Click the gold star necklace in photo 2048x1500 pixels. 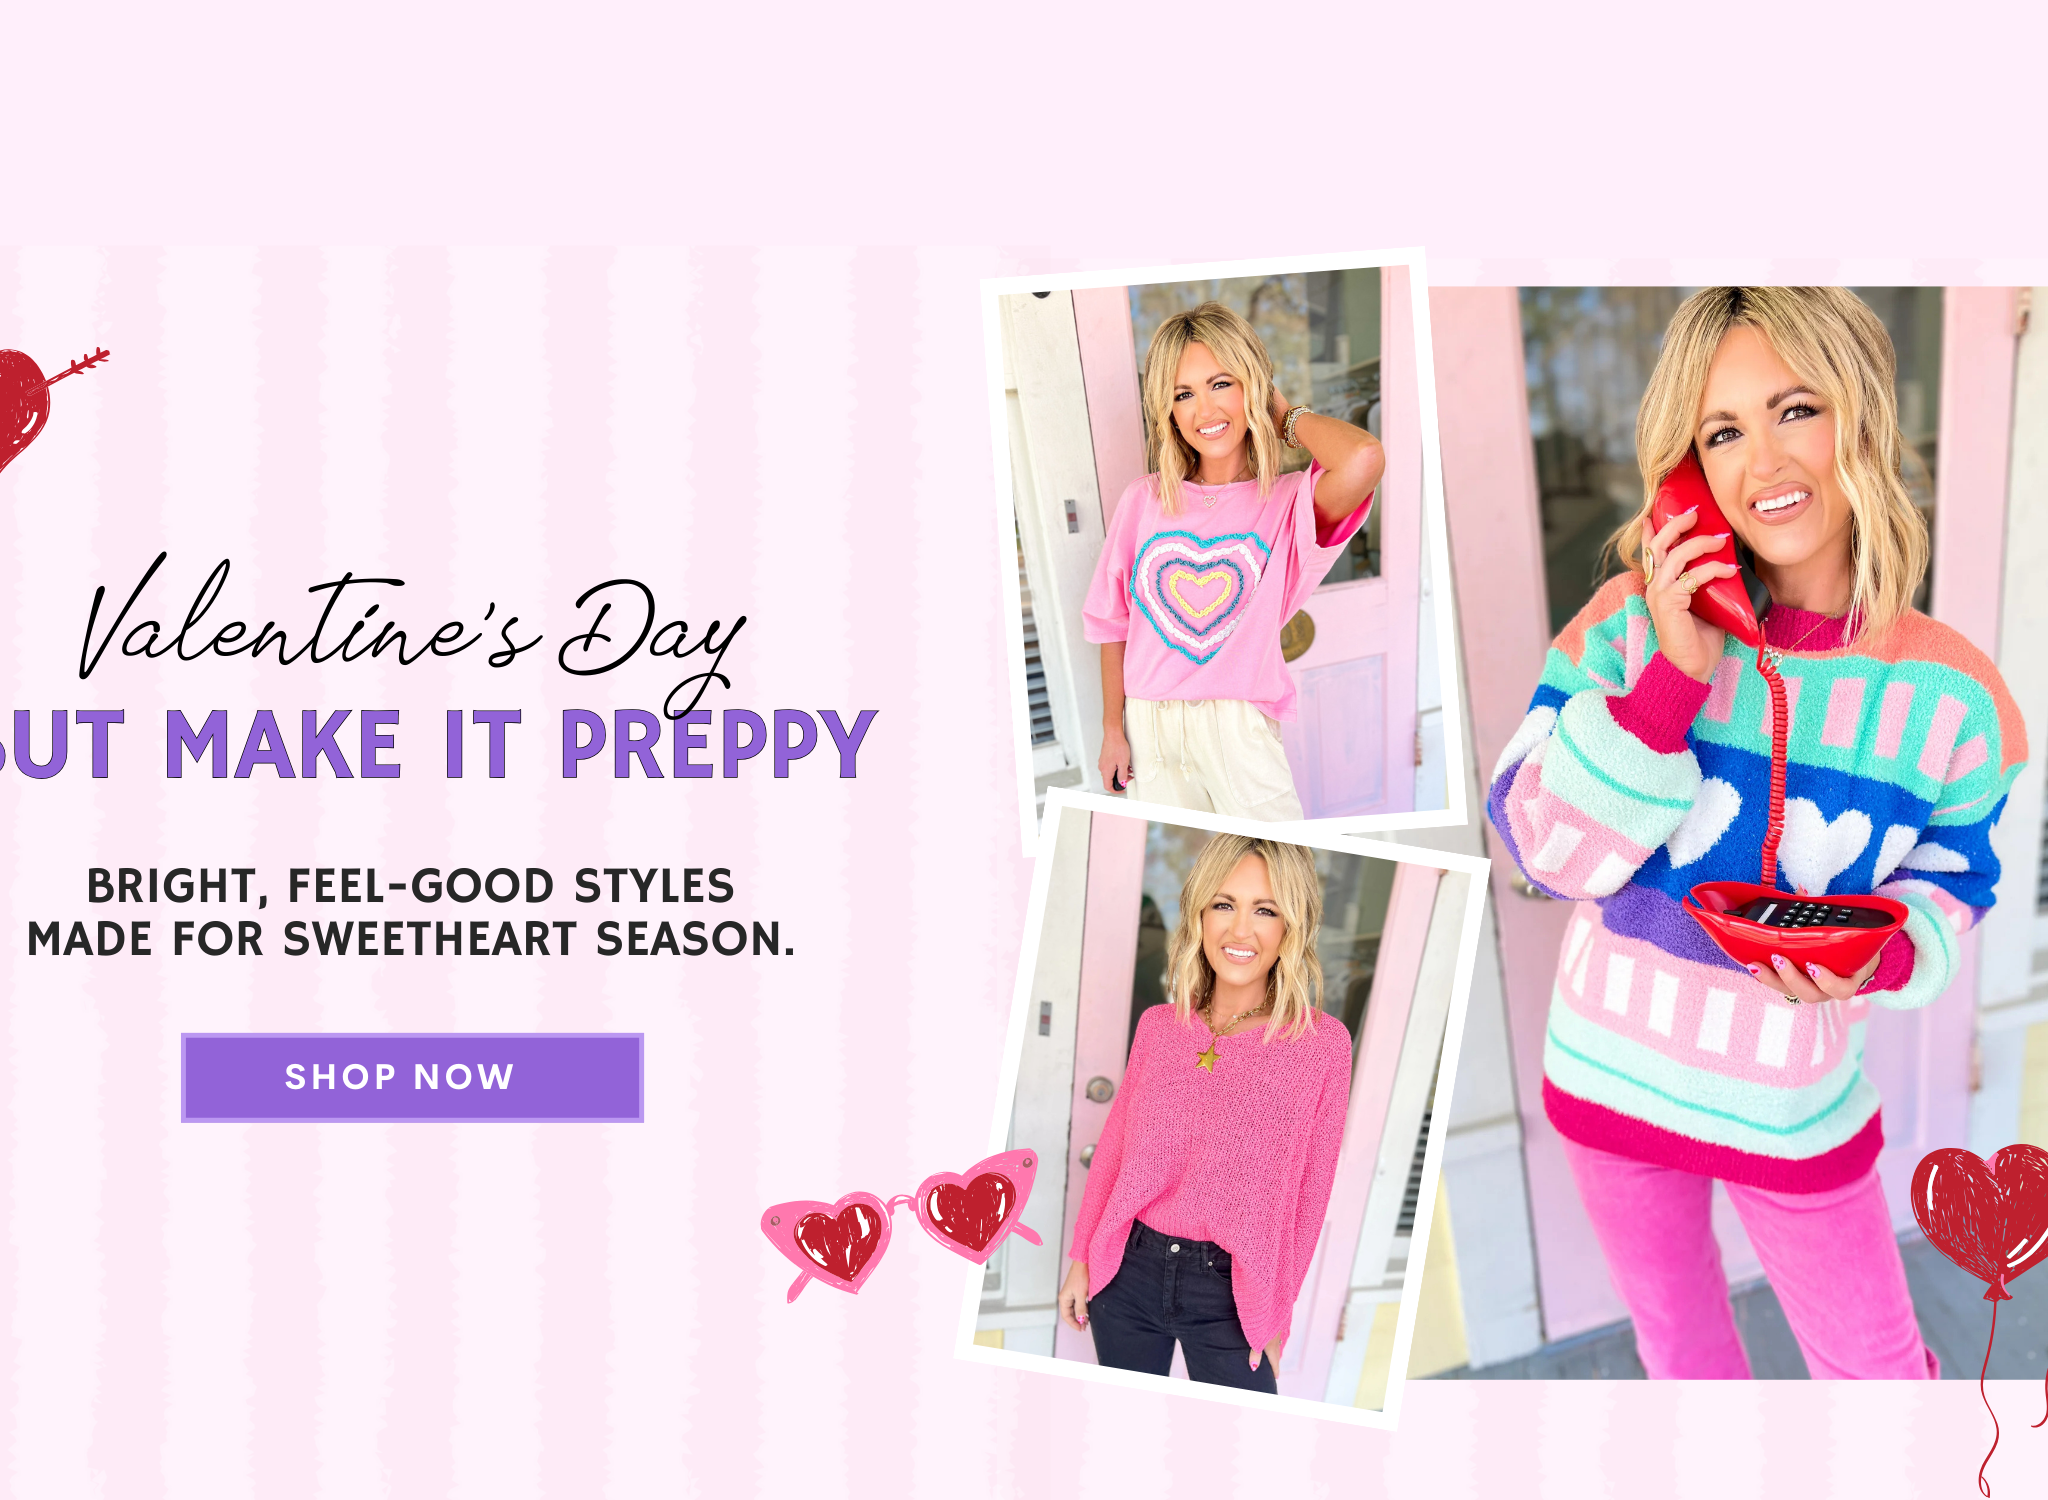point(1208,1056)
